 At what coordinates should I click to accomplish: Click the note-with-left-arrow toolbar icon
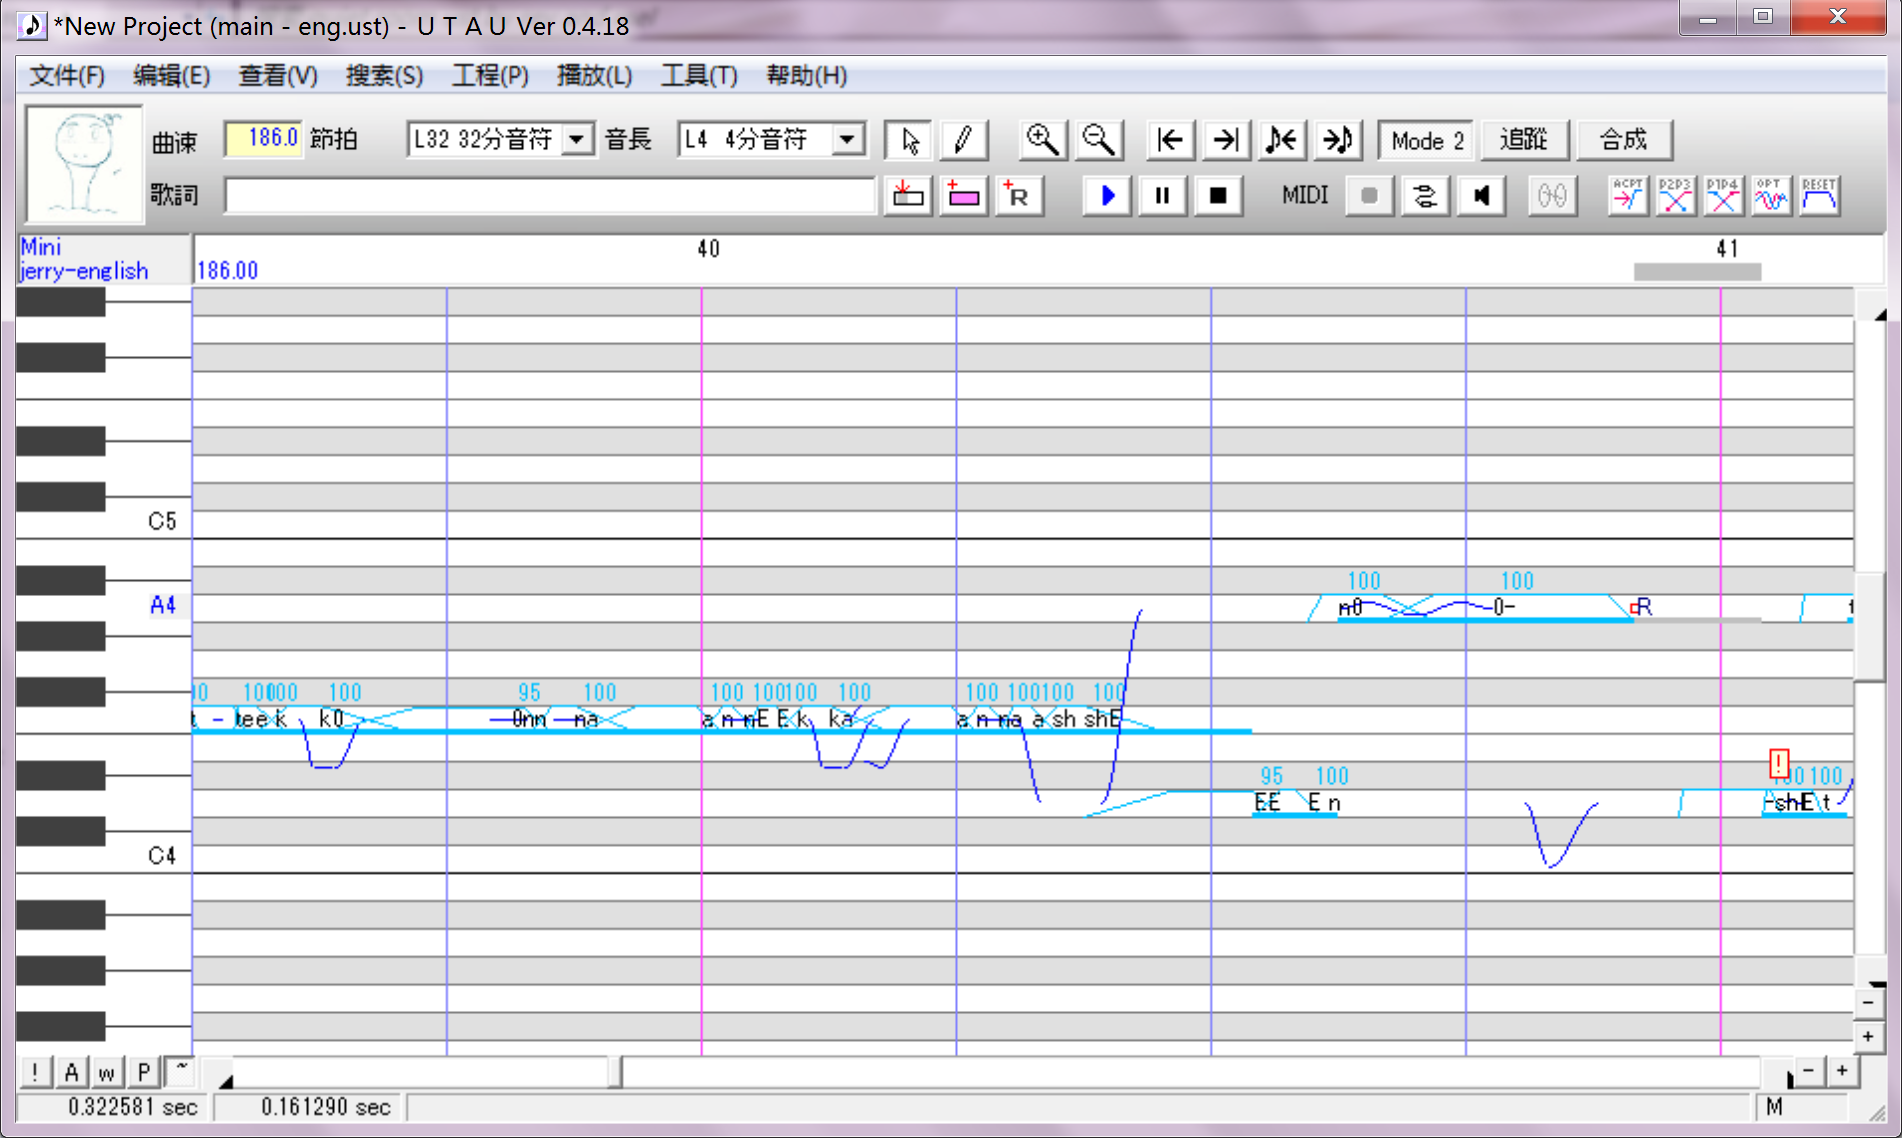[1282, 140]
